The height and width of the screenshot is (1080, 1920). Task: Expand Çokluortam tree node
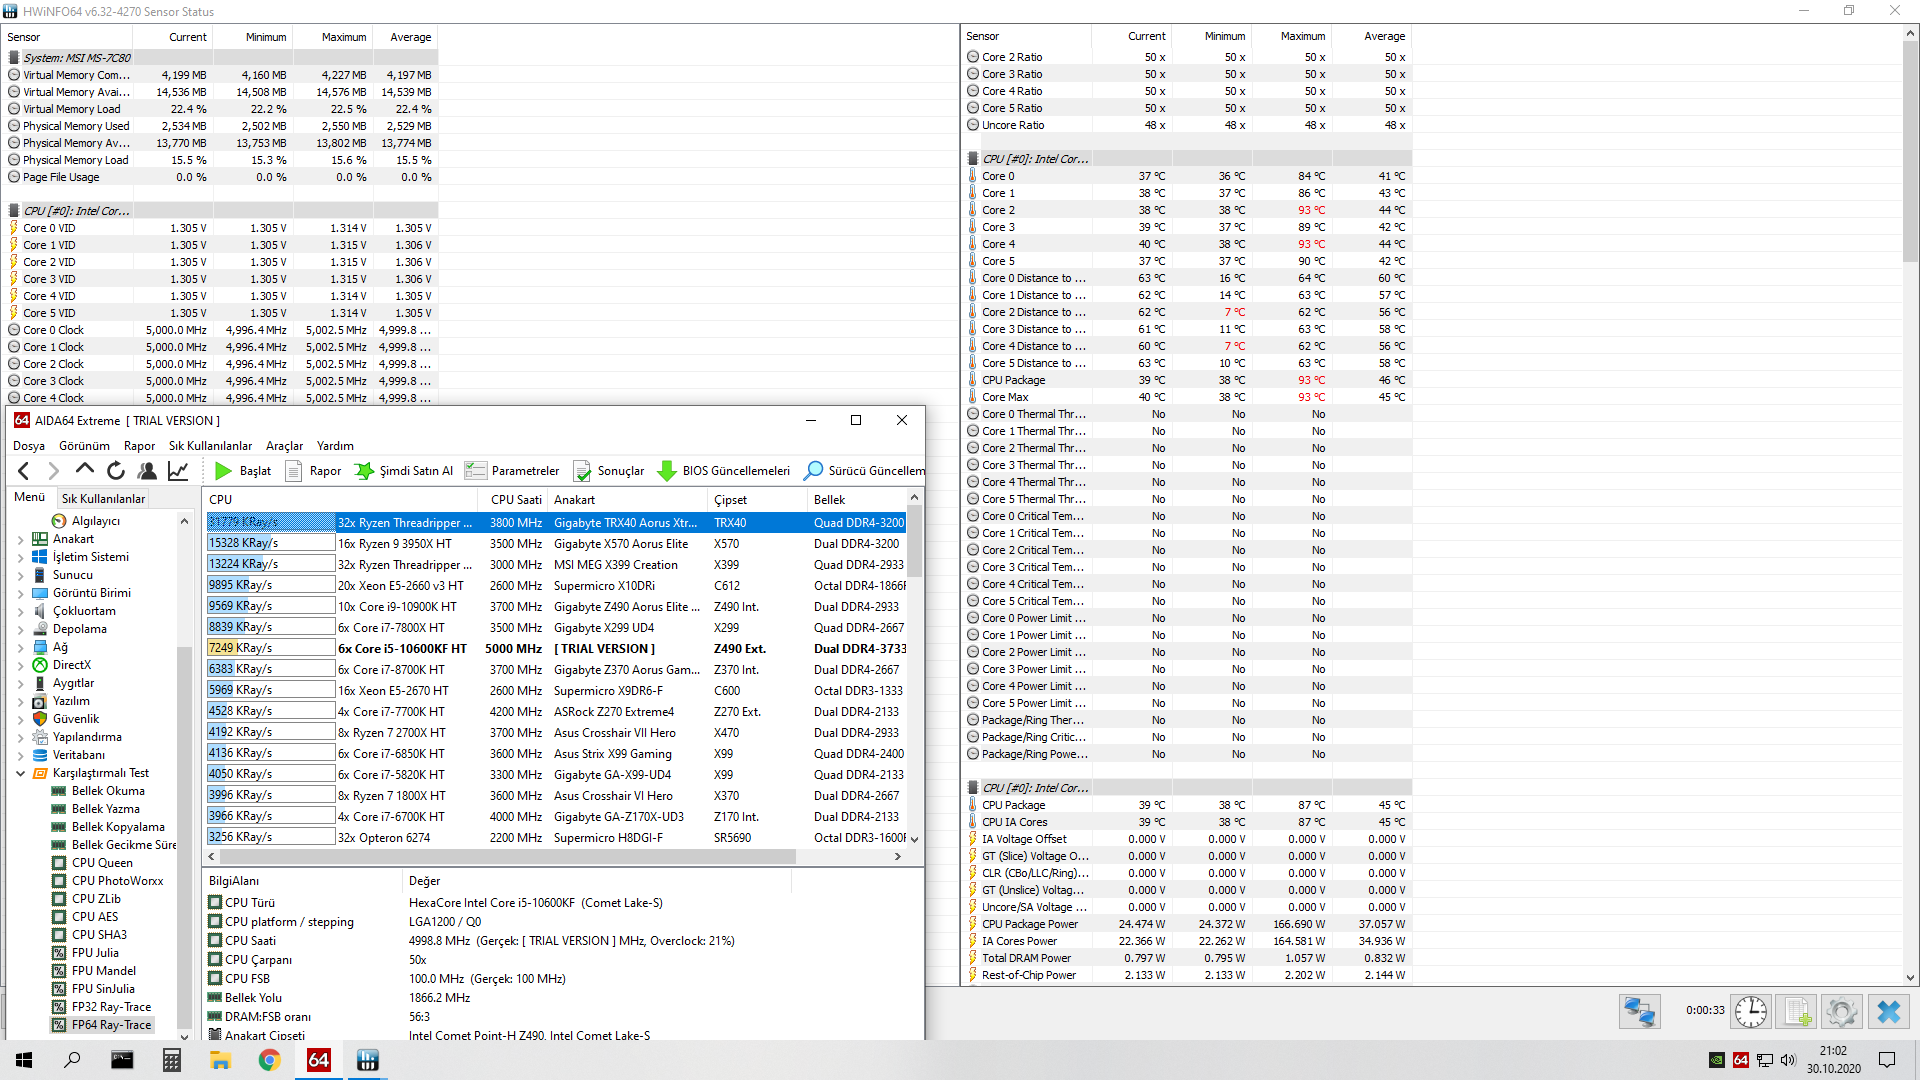(x=20, y=611)
